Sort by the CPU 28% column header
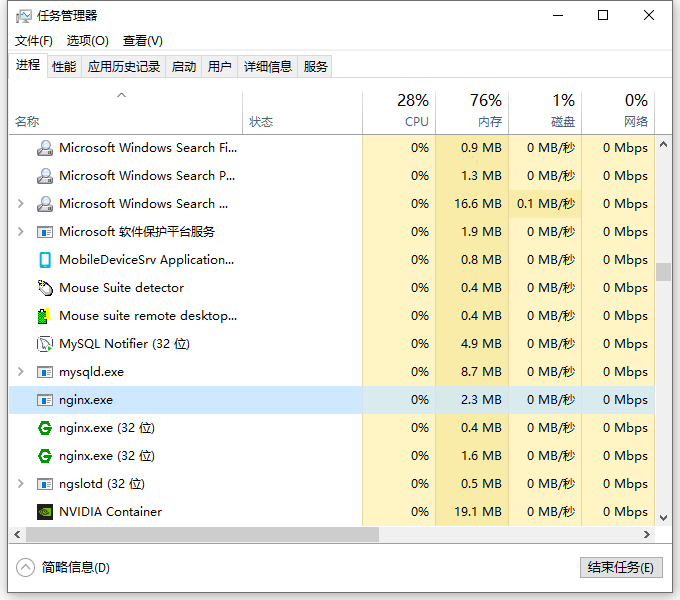680x600 pixels. (399, 113)
